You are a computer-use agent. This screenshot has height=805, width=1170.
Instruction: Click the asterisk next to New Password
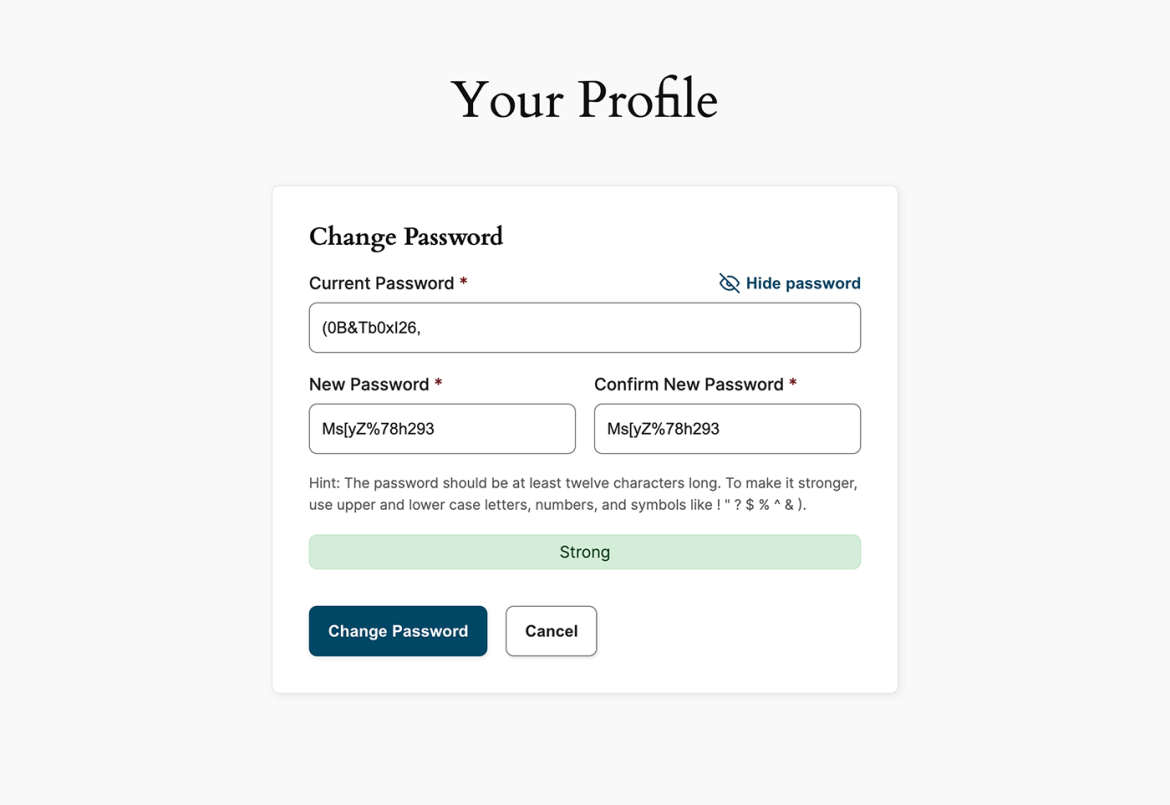[437, 384]
